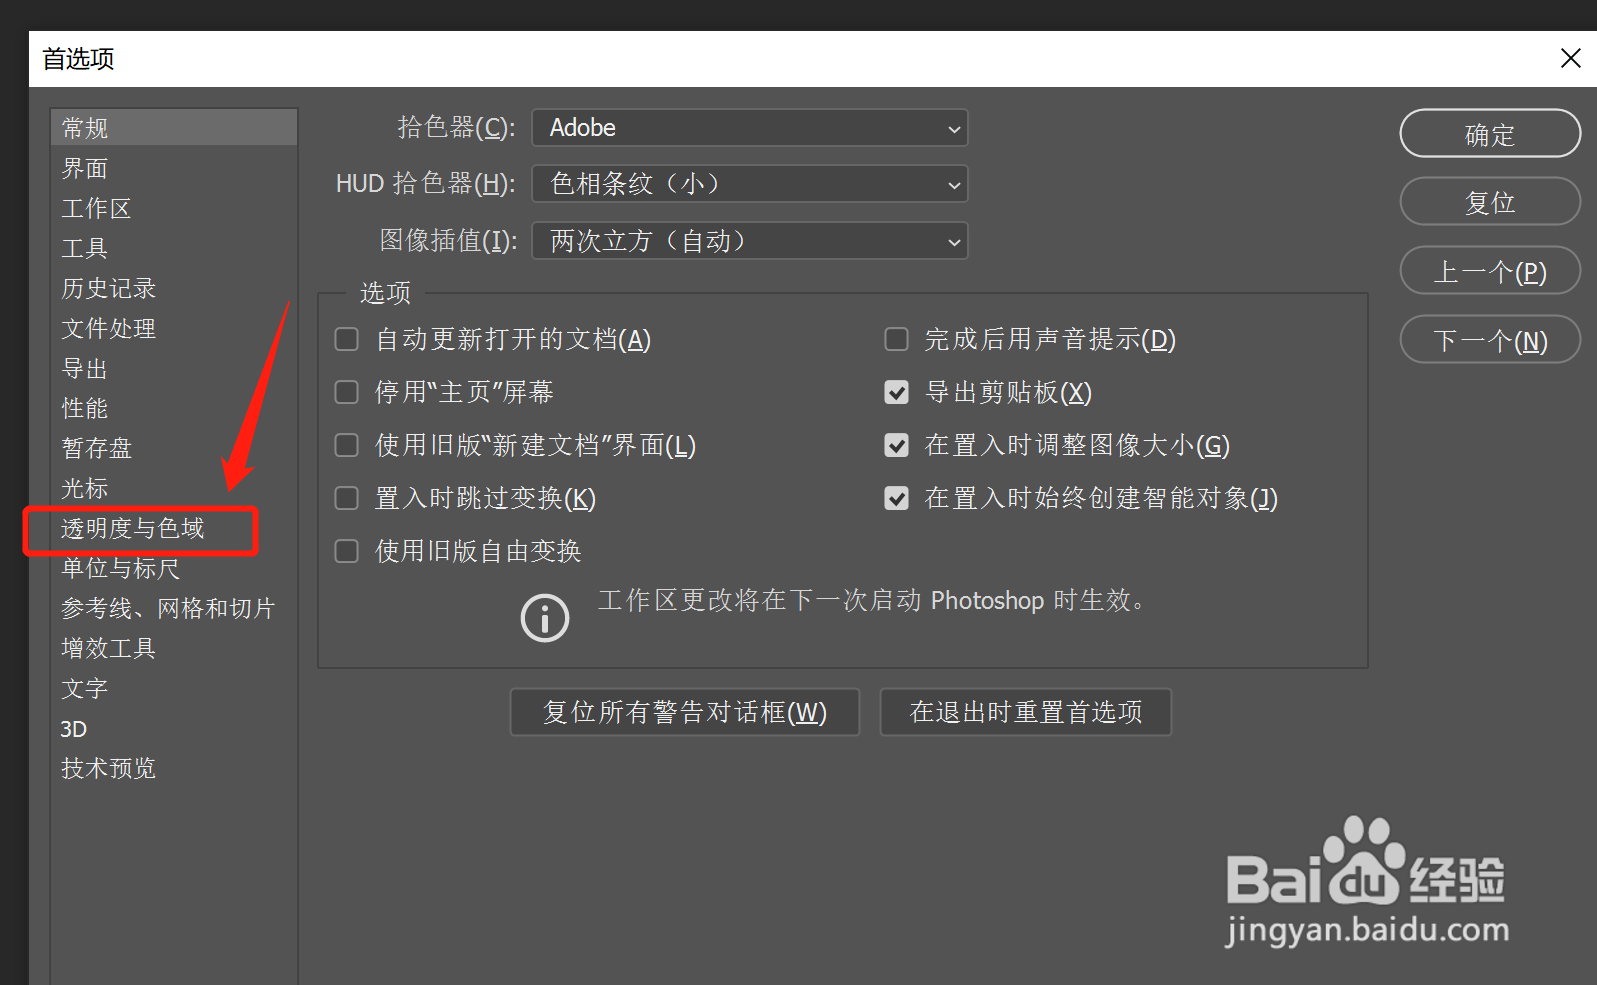Go to previous page with 上一个
The width and height of the screenshot is (1597, 985).
[1490, 271]
